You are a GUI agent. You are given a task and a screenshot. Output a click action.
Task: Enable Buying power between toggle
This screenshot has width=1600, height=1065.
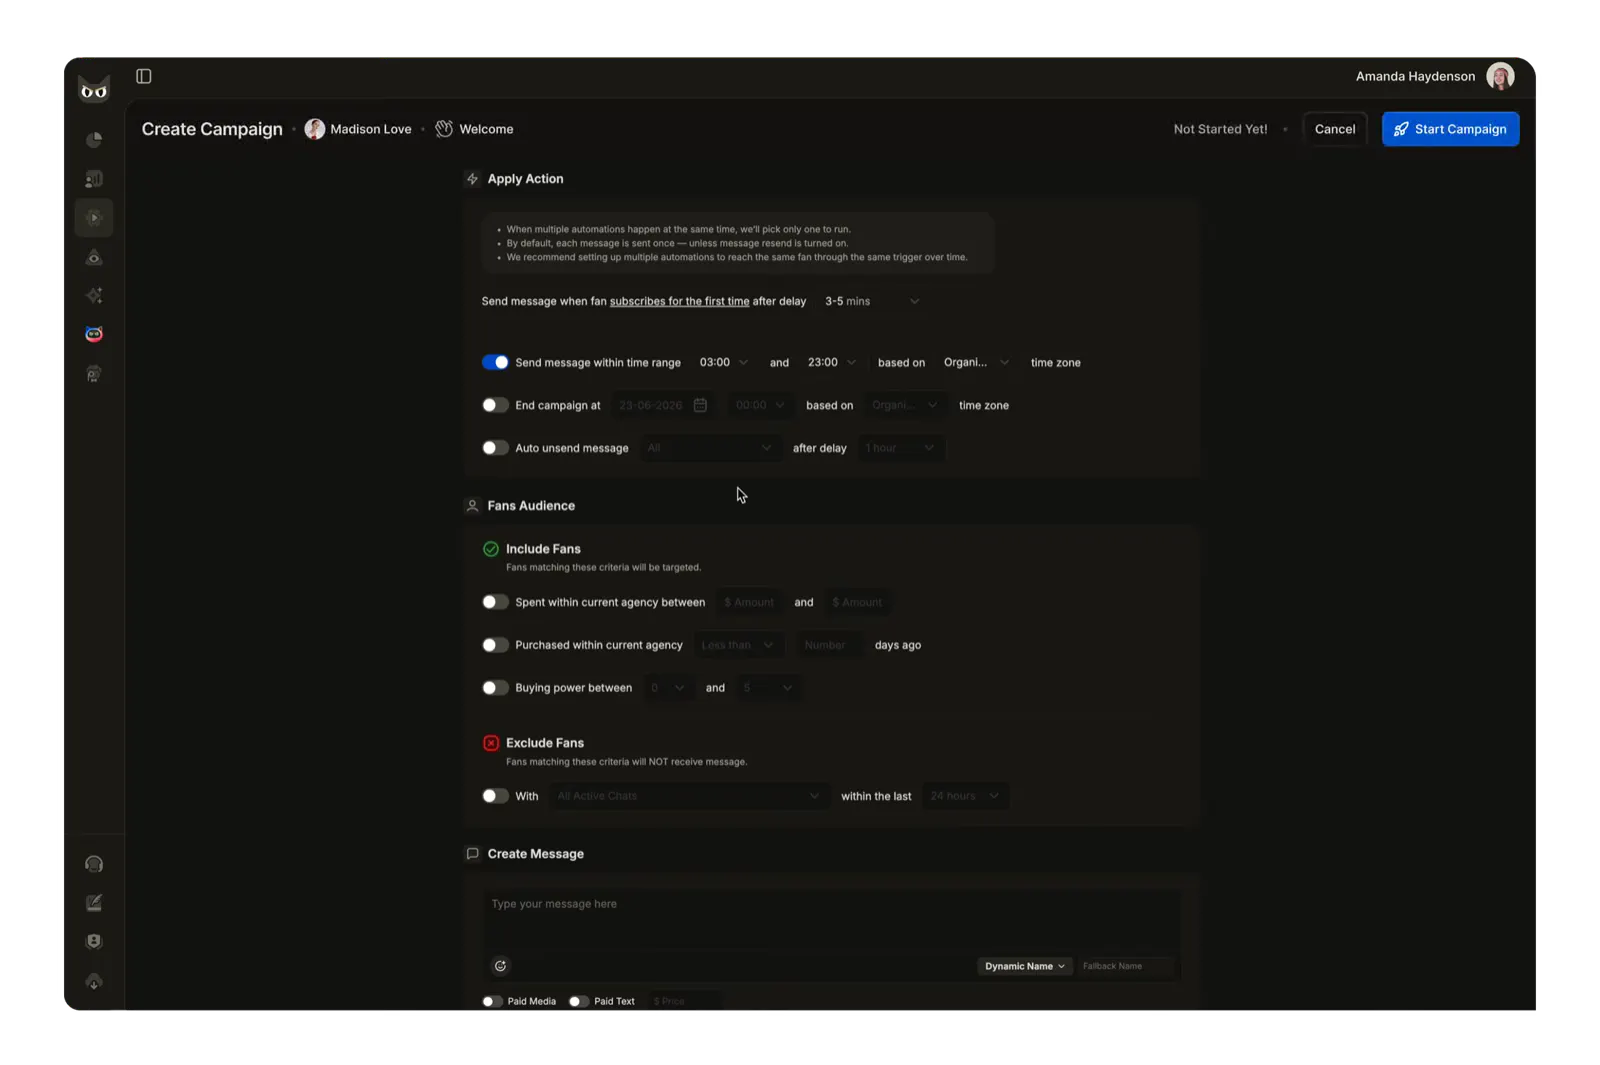pyautogui.click(x=495, y=688)
